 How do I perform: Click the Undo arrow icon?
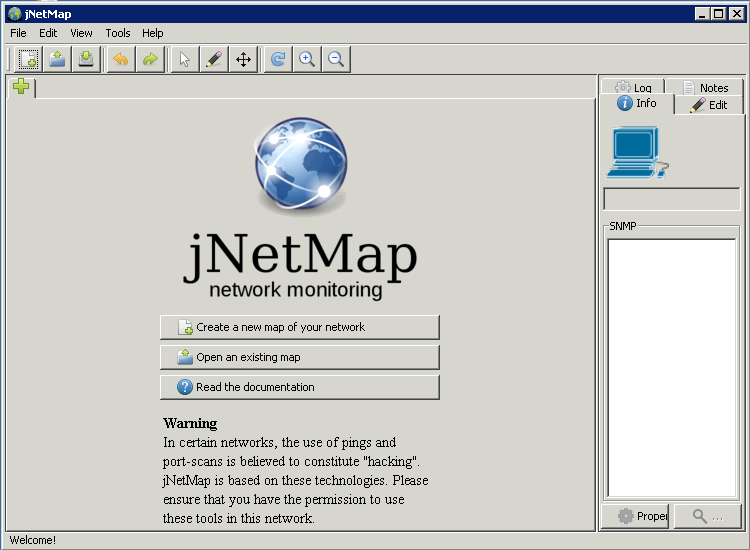pyautogui.click(x=120, y=60)
